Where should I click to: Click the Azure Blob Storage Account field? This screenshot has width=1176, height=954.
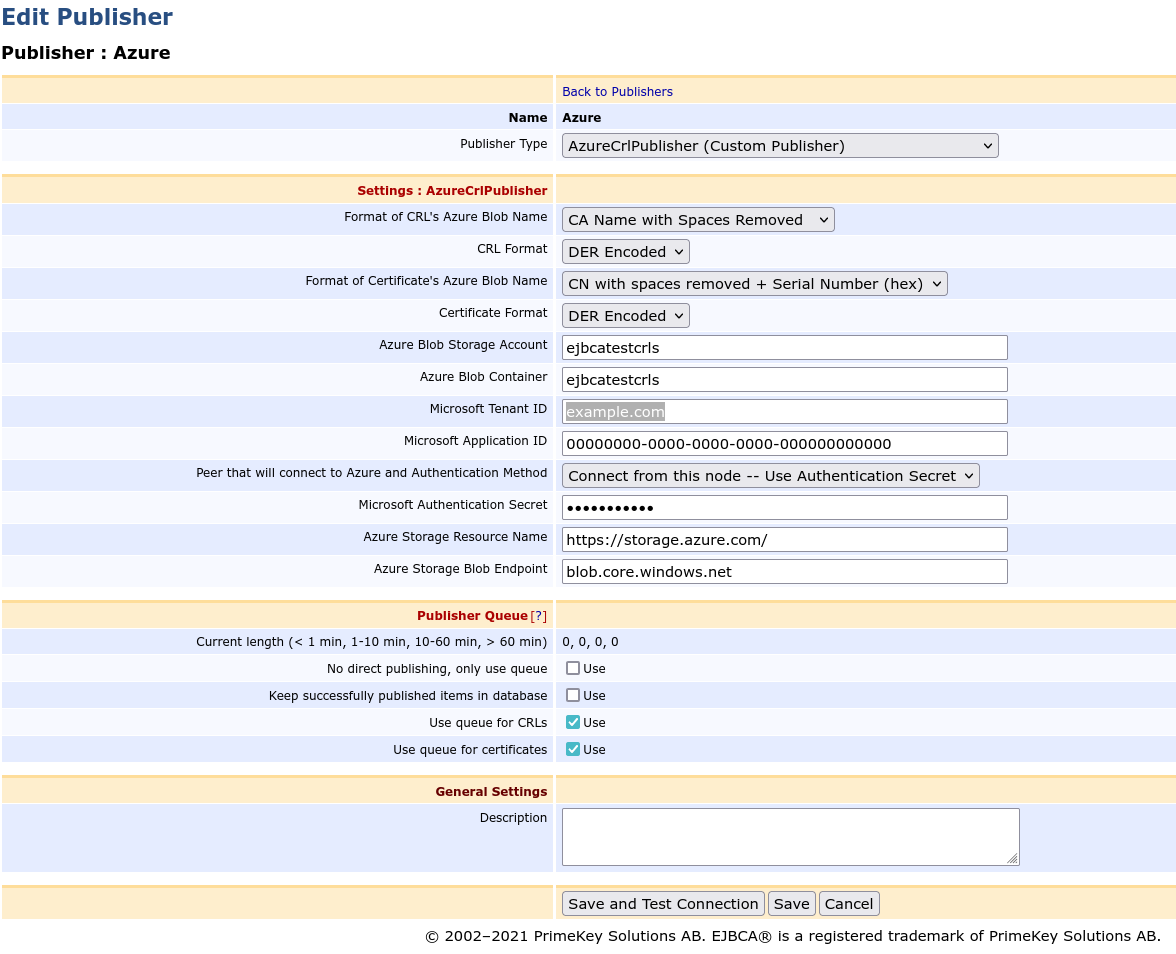784,347
